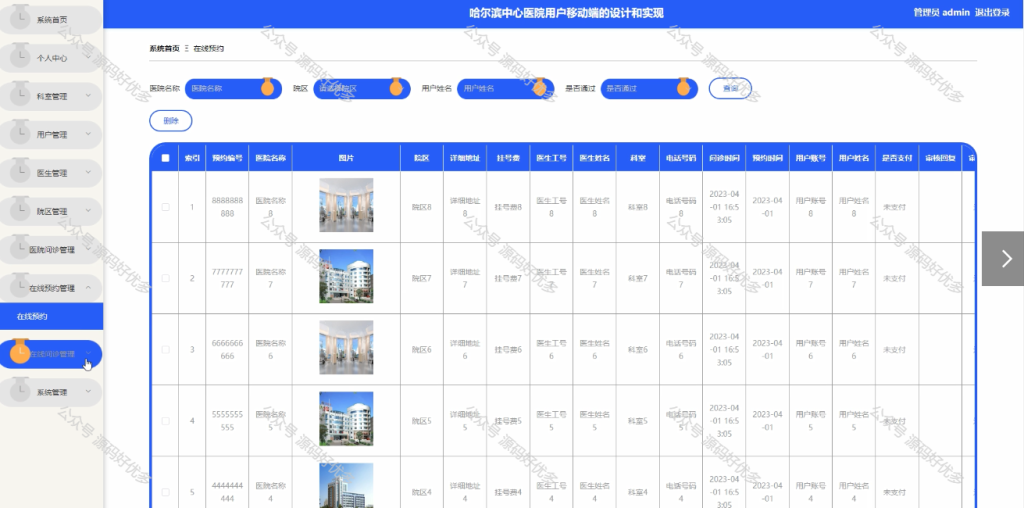This screenshot has height=508, width=1024.
Task: Toggle the select-all checkbox in table header
Action: point(165,158)
